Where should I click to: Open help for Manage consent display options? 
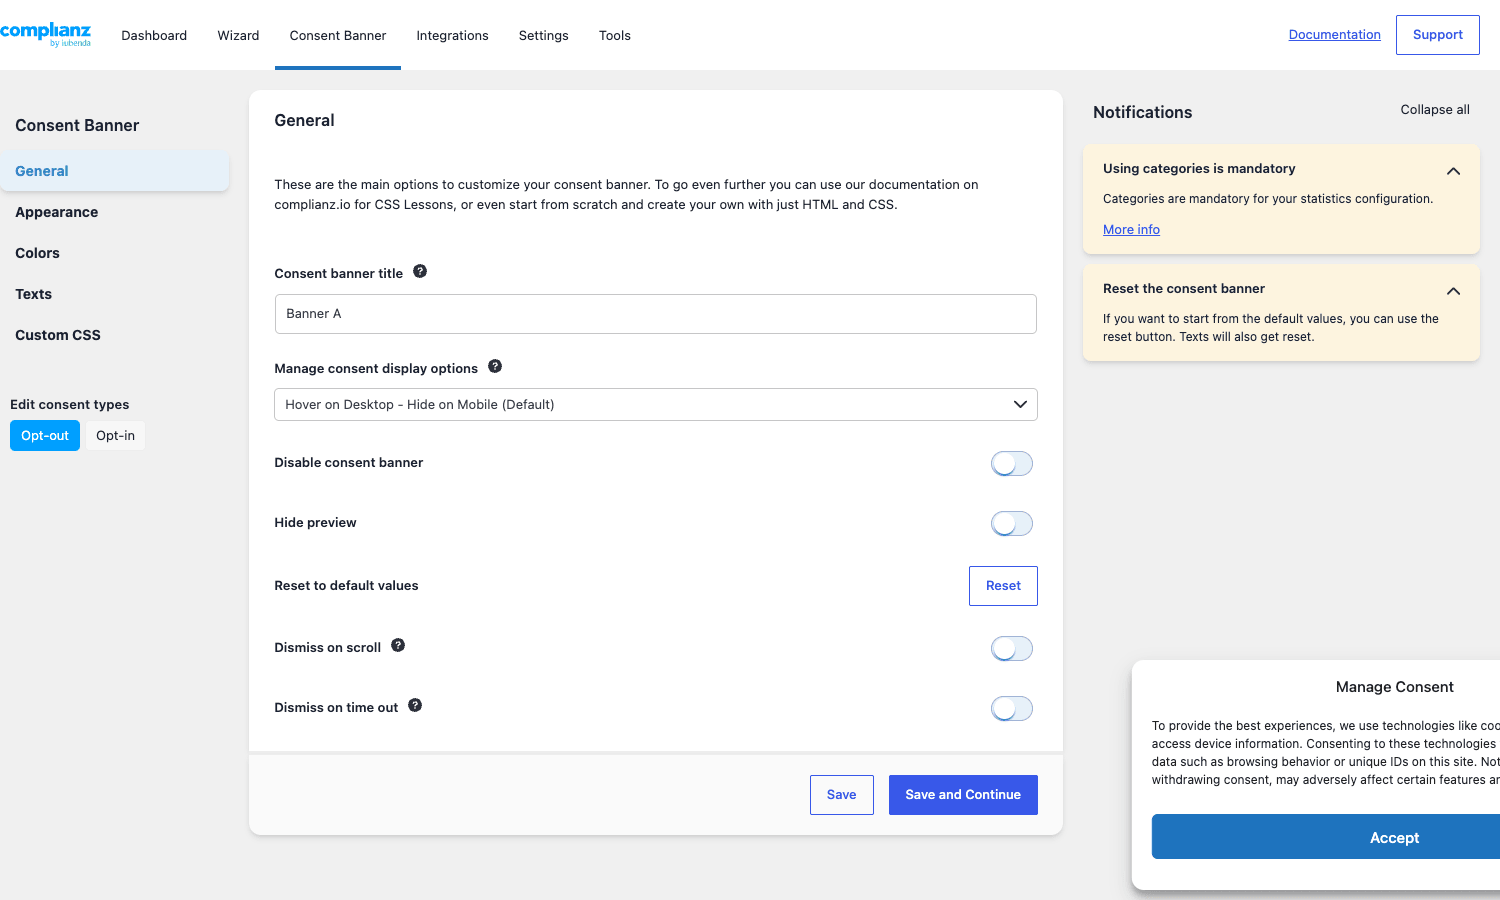[x=495, y=366]
